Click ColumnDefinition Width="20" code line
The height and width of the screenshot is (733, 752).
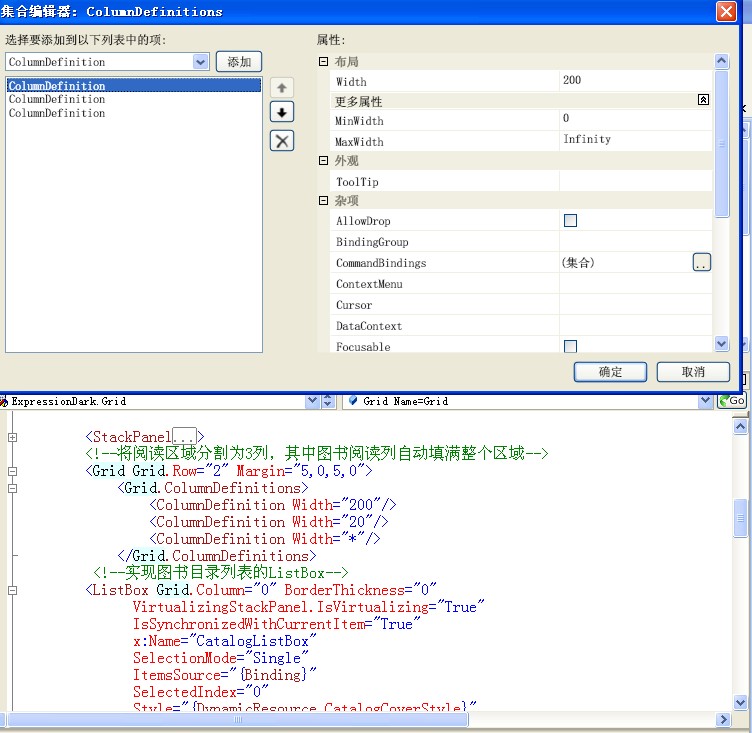tap(269, 522)
